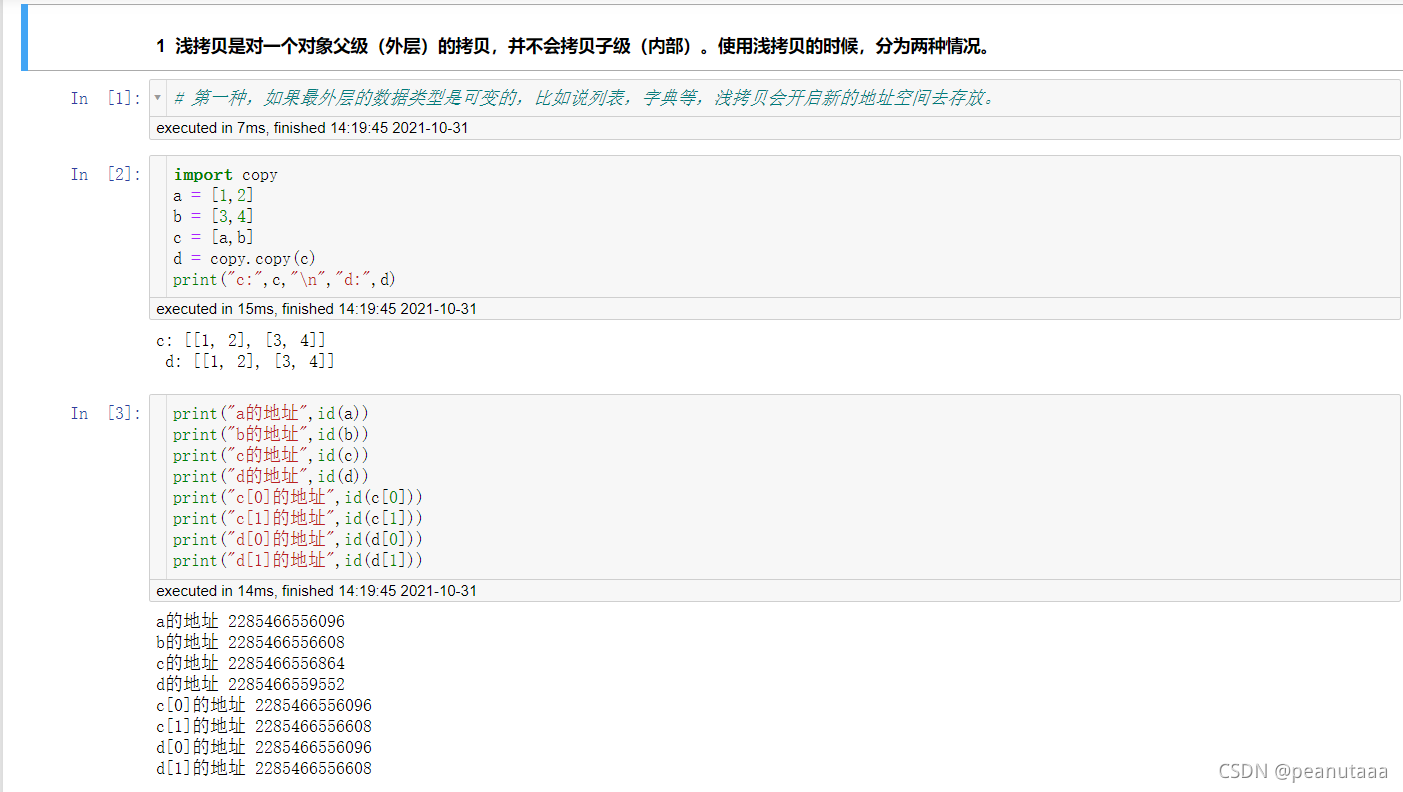Click output 'a的地址 2285466556096'
Image resolution: width=1403 pixels, height=792 pixels.
point(250,621)
